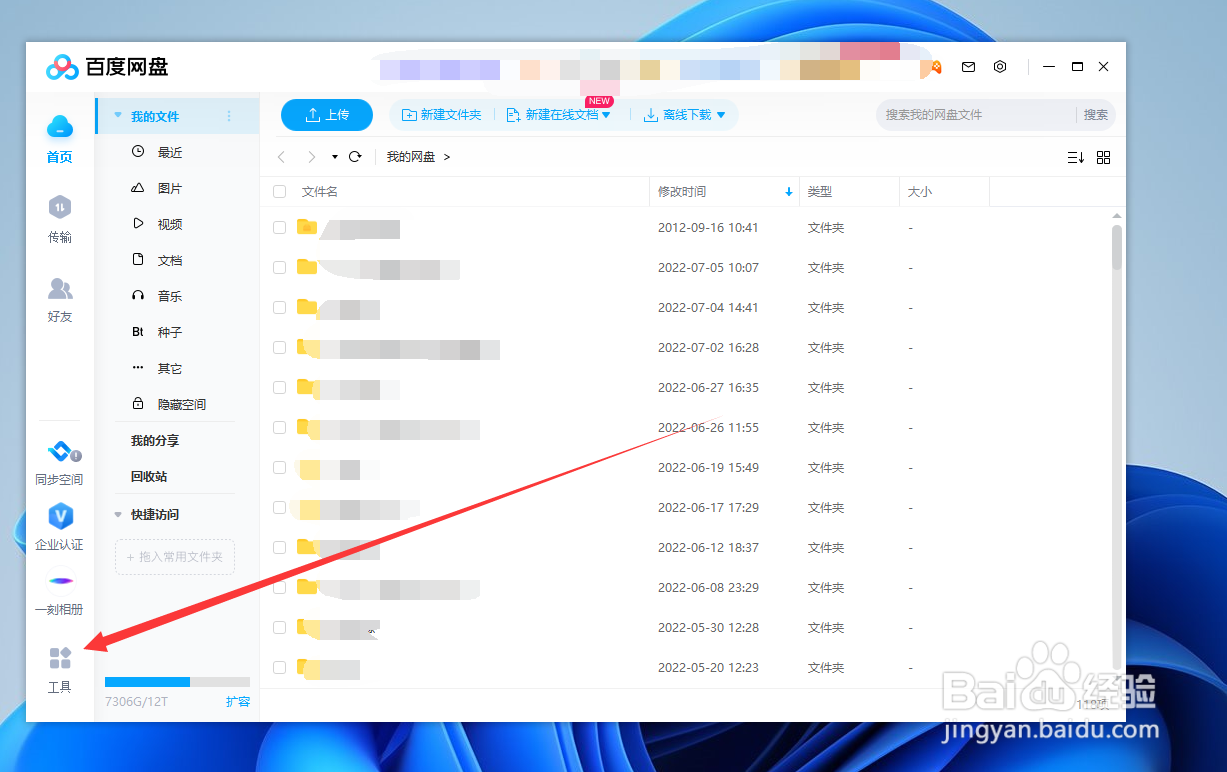
Task: Open 种子 Bt torrents category
Action: tap(170, 332)
